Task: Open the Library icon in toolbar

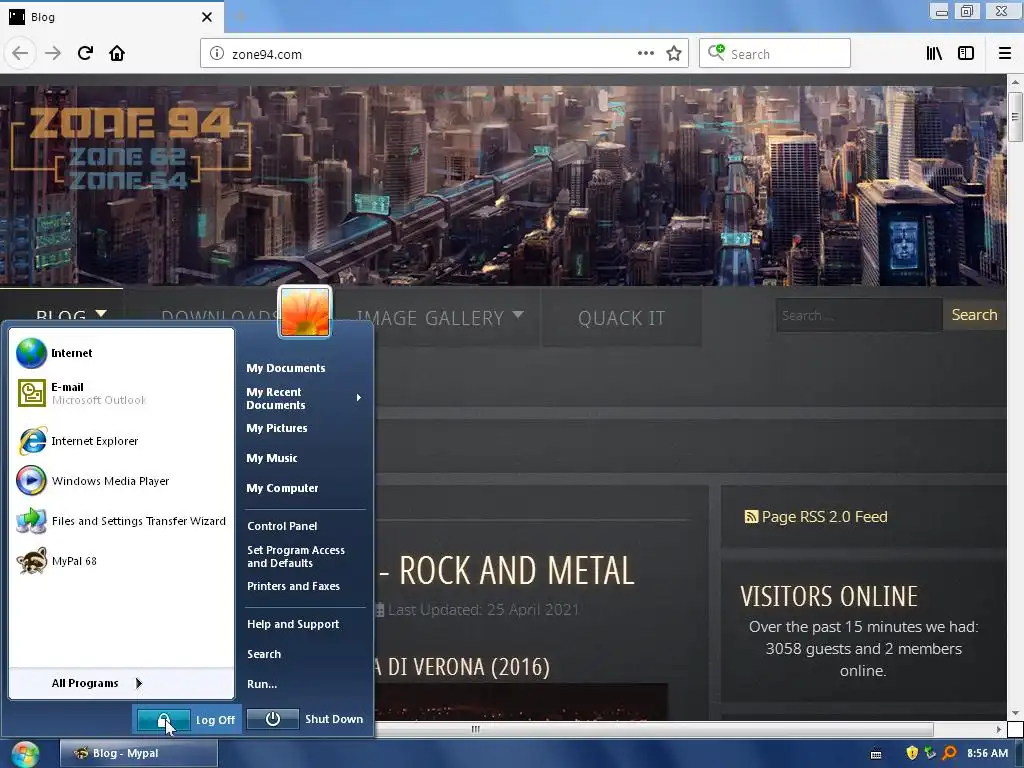Action: 934,54
